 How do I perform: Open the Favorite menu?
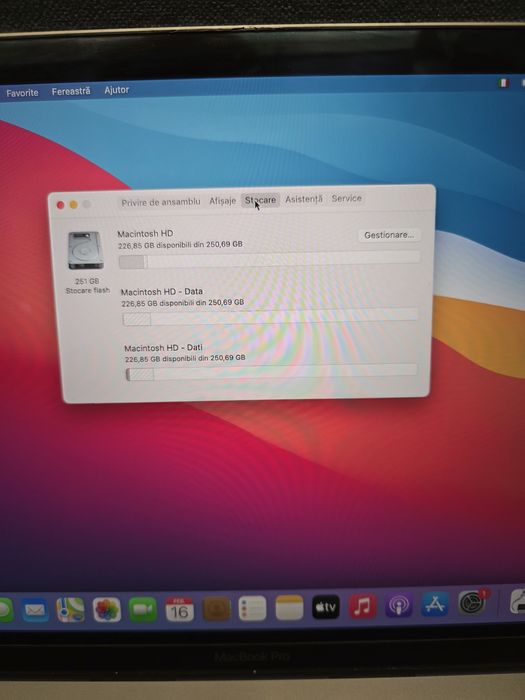click(x=22, y=93)
